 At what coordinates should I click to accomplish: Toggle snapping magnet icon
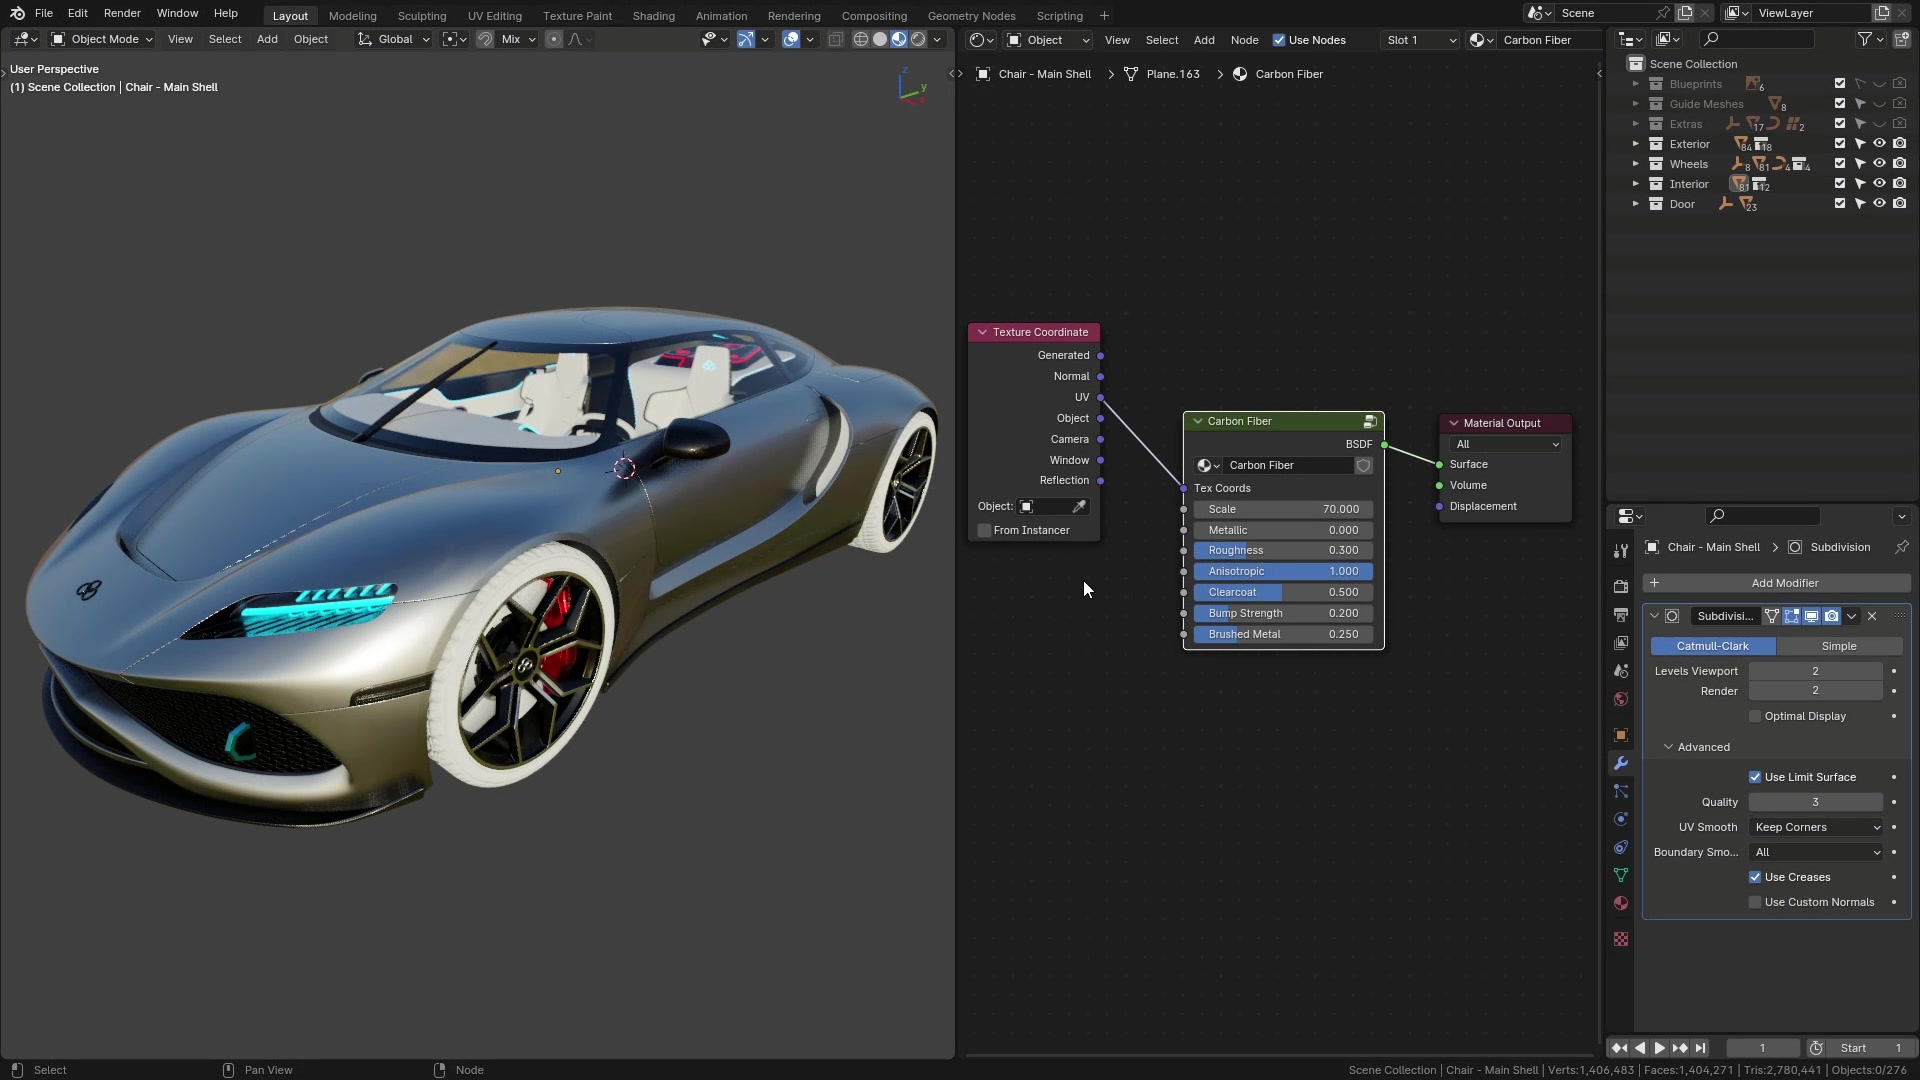click(485, 39)
